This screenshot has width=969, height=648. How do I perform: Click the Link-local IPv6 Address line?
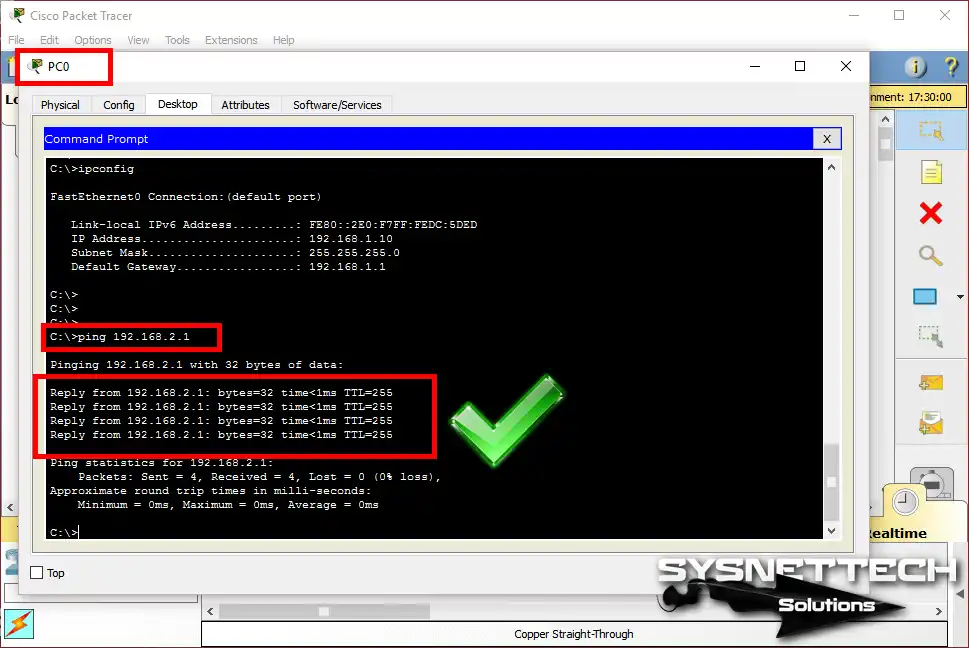click(x=274, y=225)
